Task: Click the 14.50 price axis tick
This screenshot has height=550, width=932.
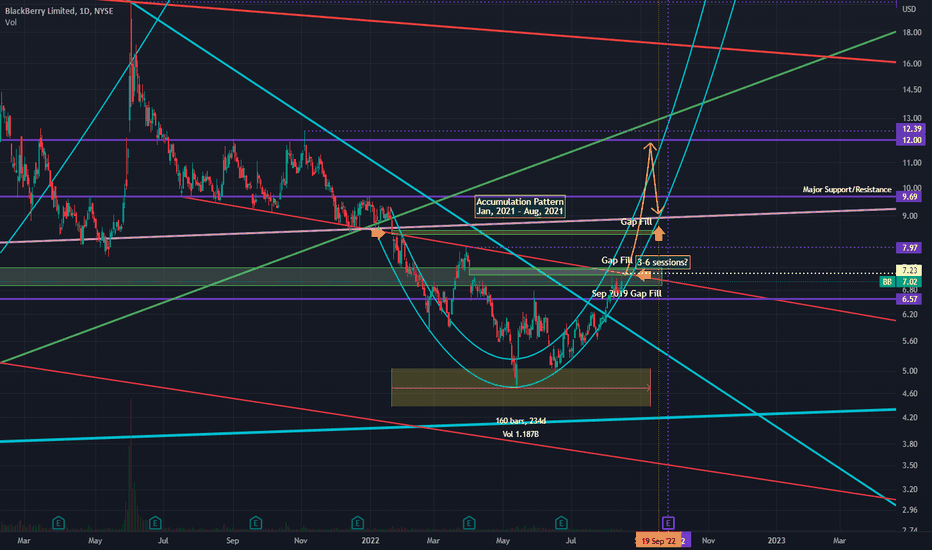Action: click(912, 90)
